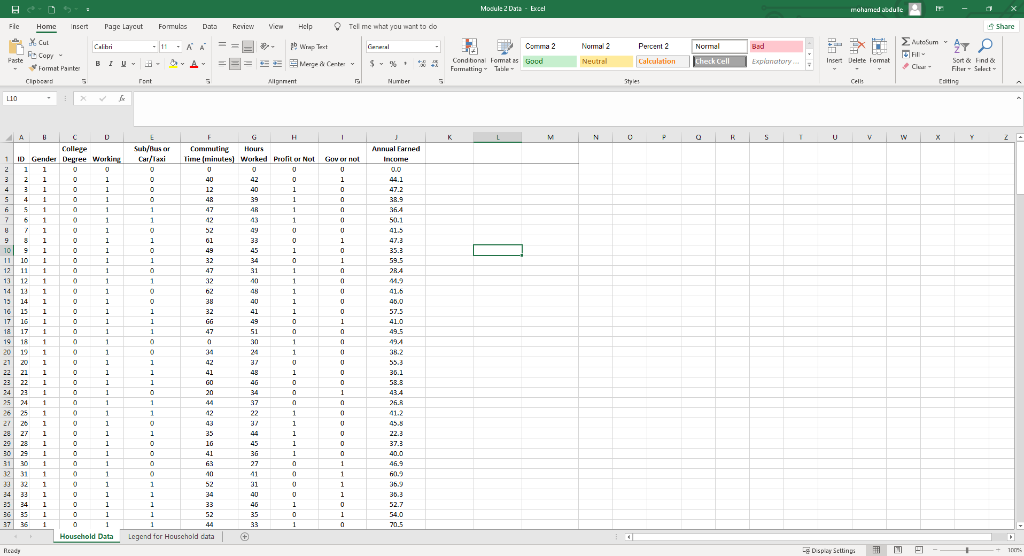Switch to the Review tab
The width and height of the screenshot is (1024, 556).
tap(243, 27)
